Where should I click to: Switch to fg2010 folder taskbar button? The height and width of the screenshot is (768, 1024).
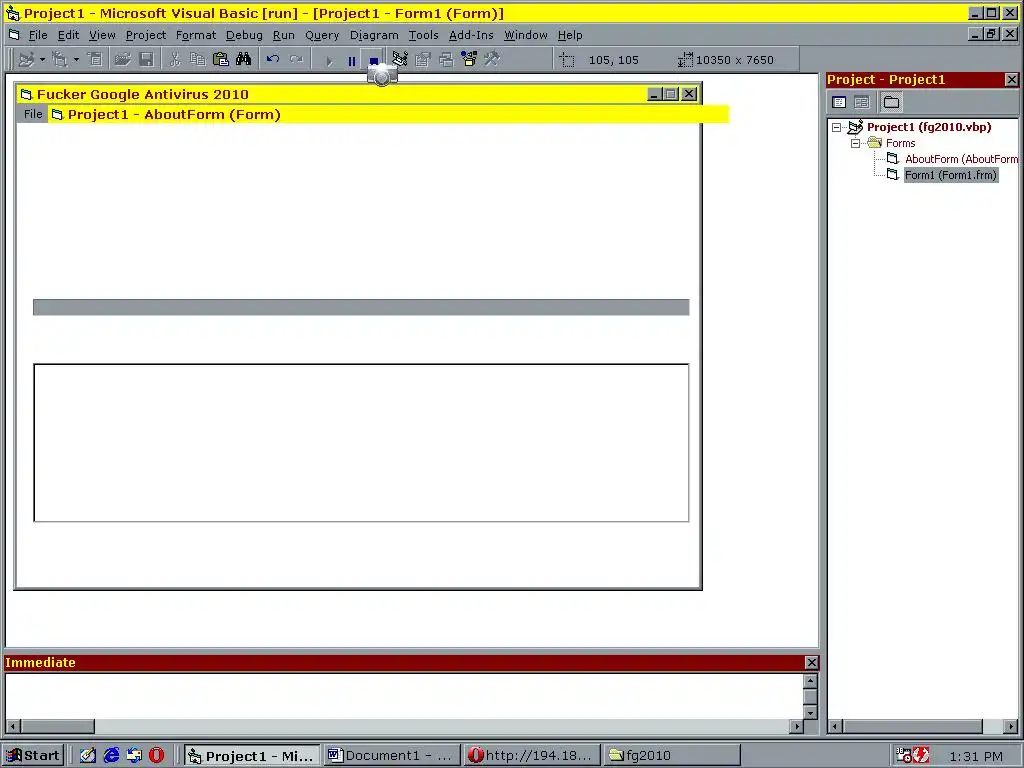click(x=673, y=756)
